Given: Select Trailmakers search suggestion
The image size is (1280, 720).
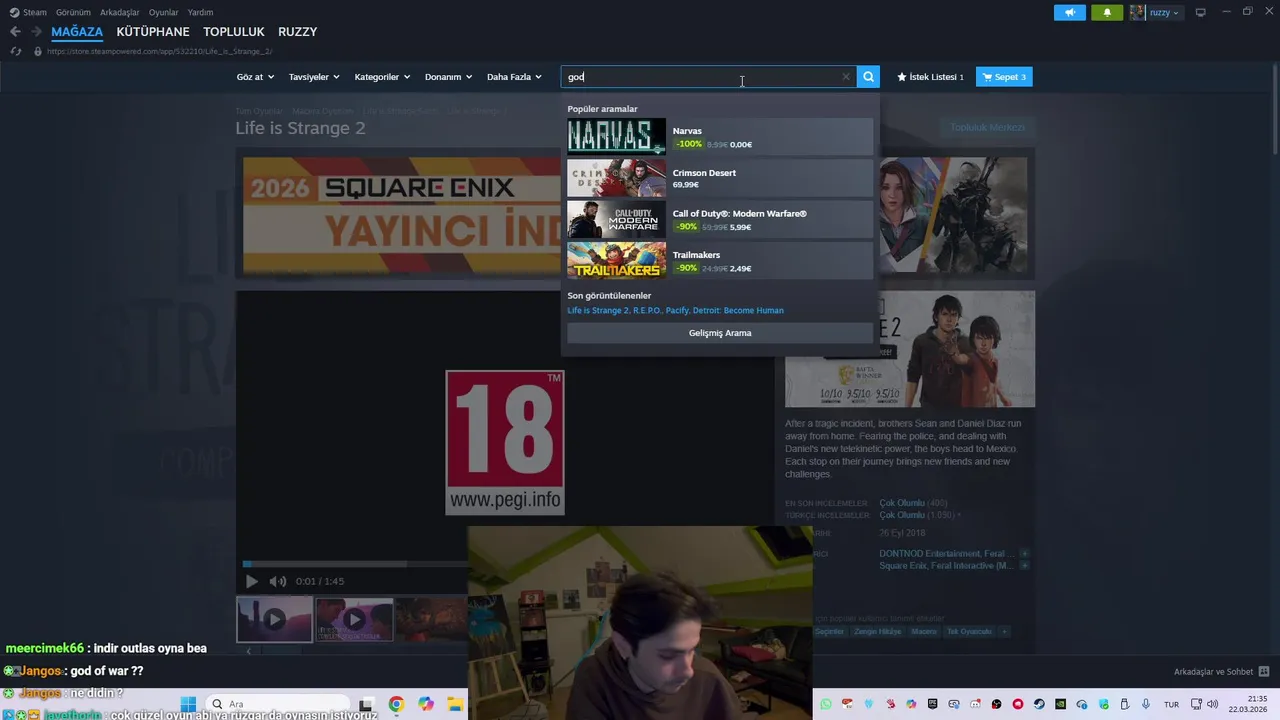Looking at the screenshot, I should (x=720, y=260).
